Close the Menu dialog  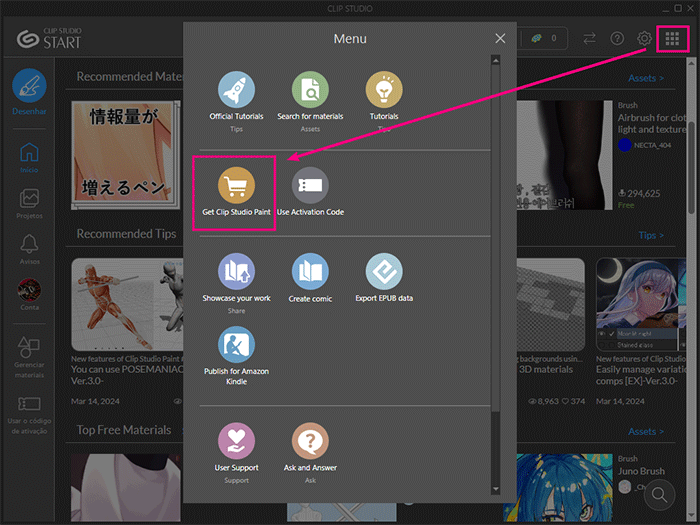pos(500,39)
